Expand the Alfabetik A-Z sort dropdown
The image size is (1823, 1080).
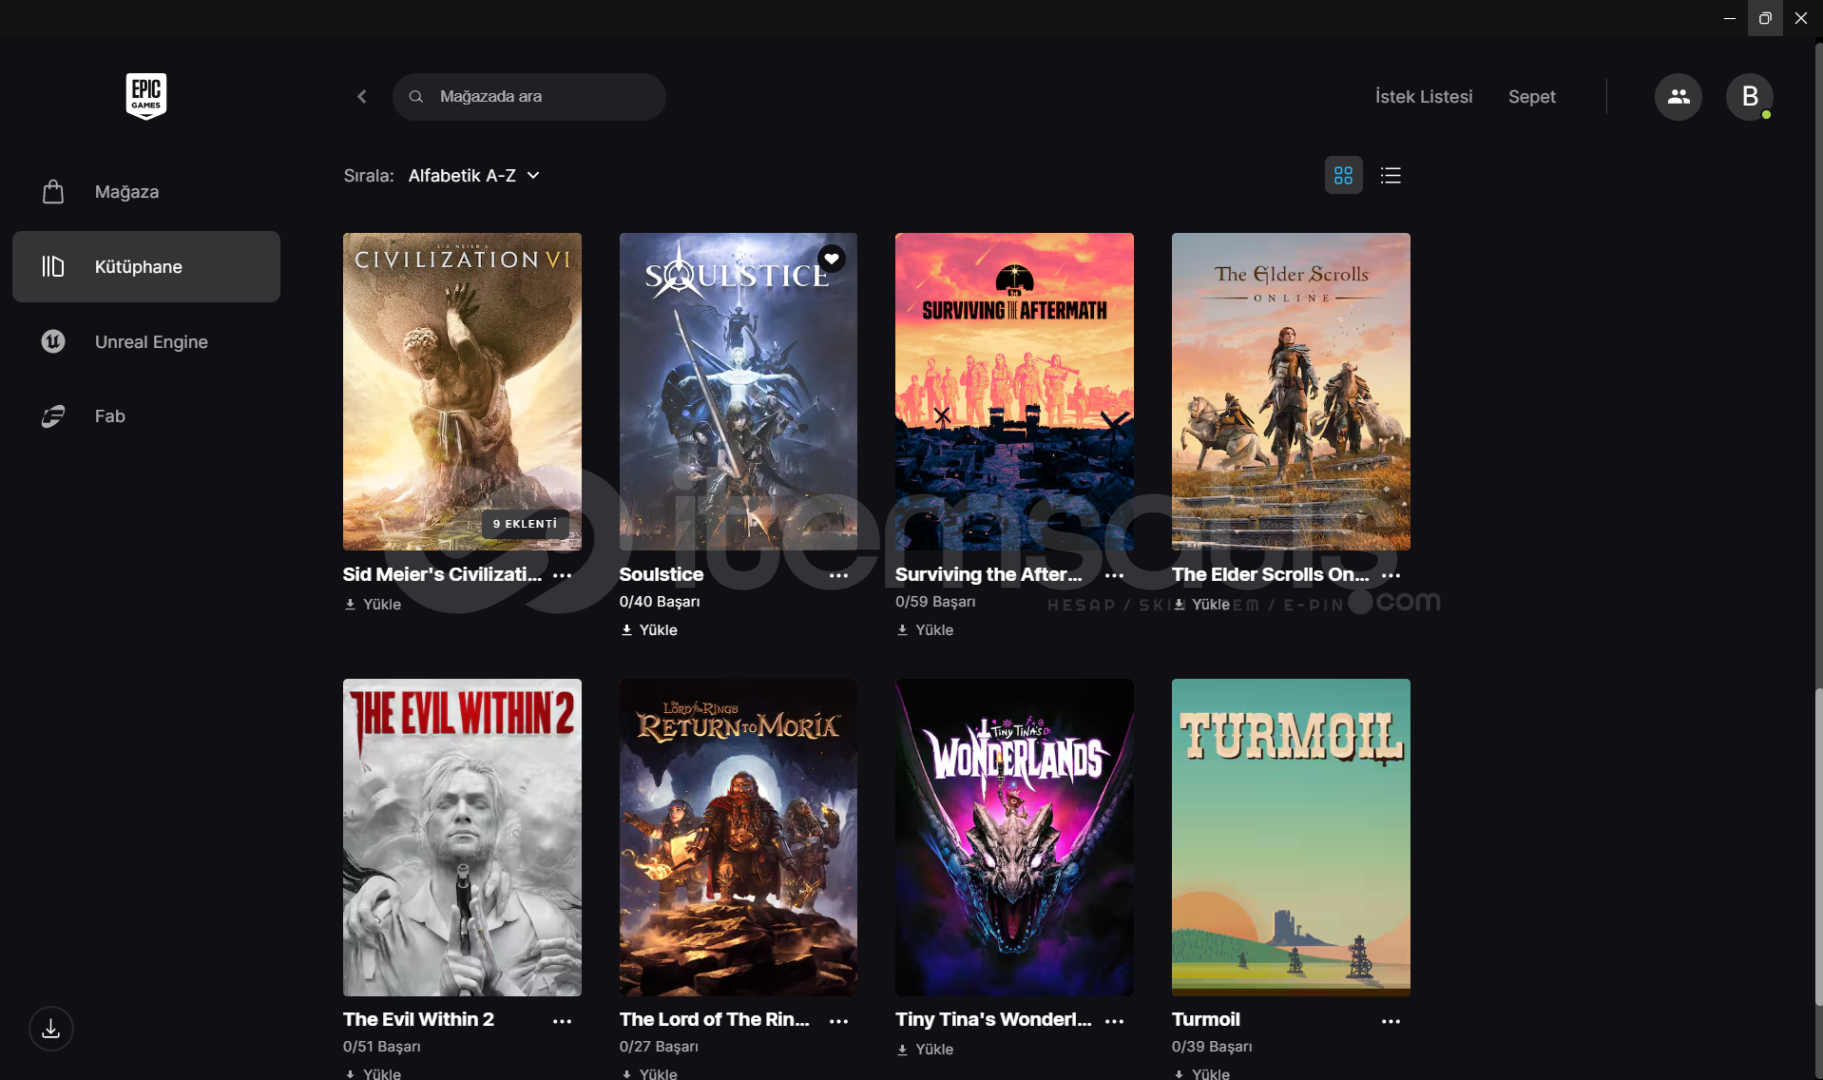[474, 176]
